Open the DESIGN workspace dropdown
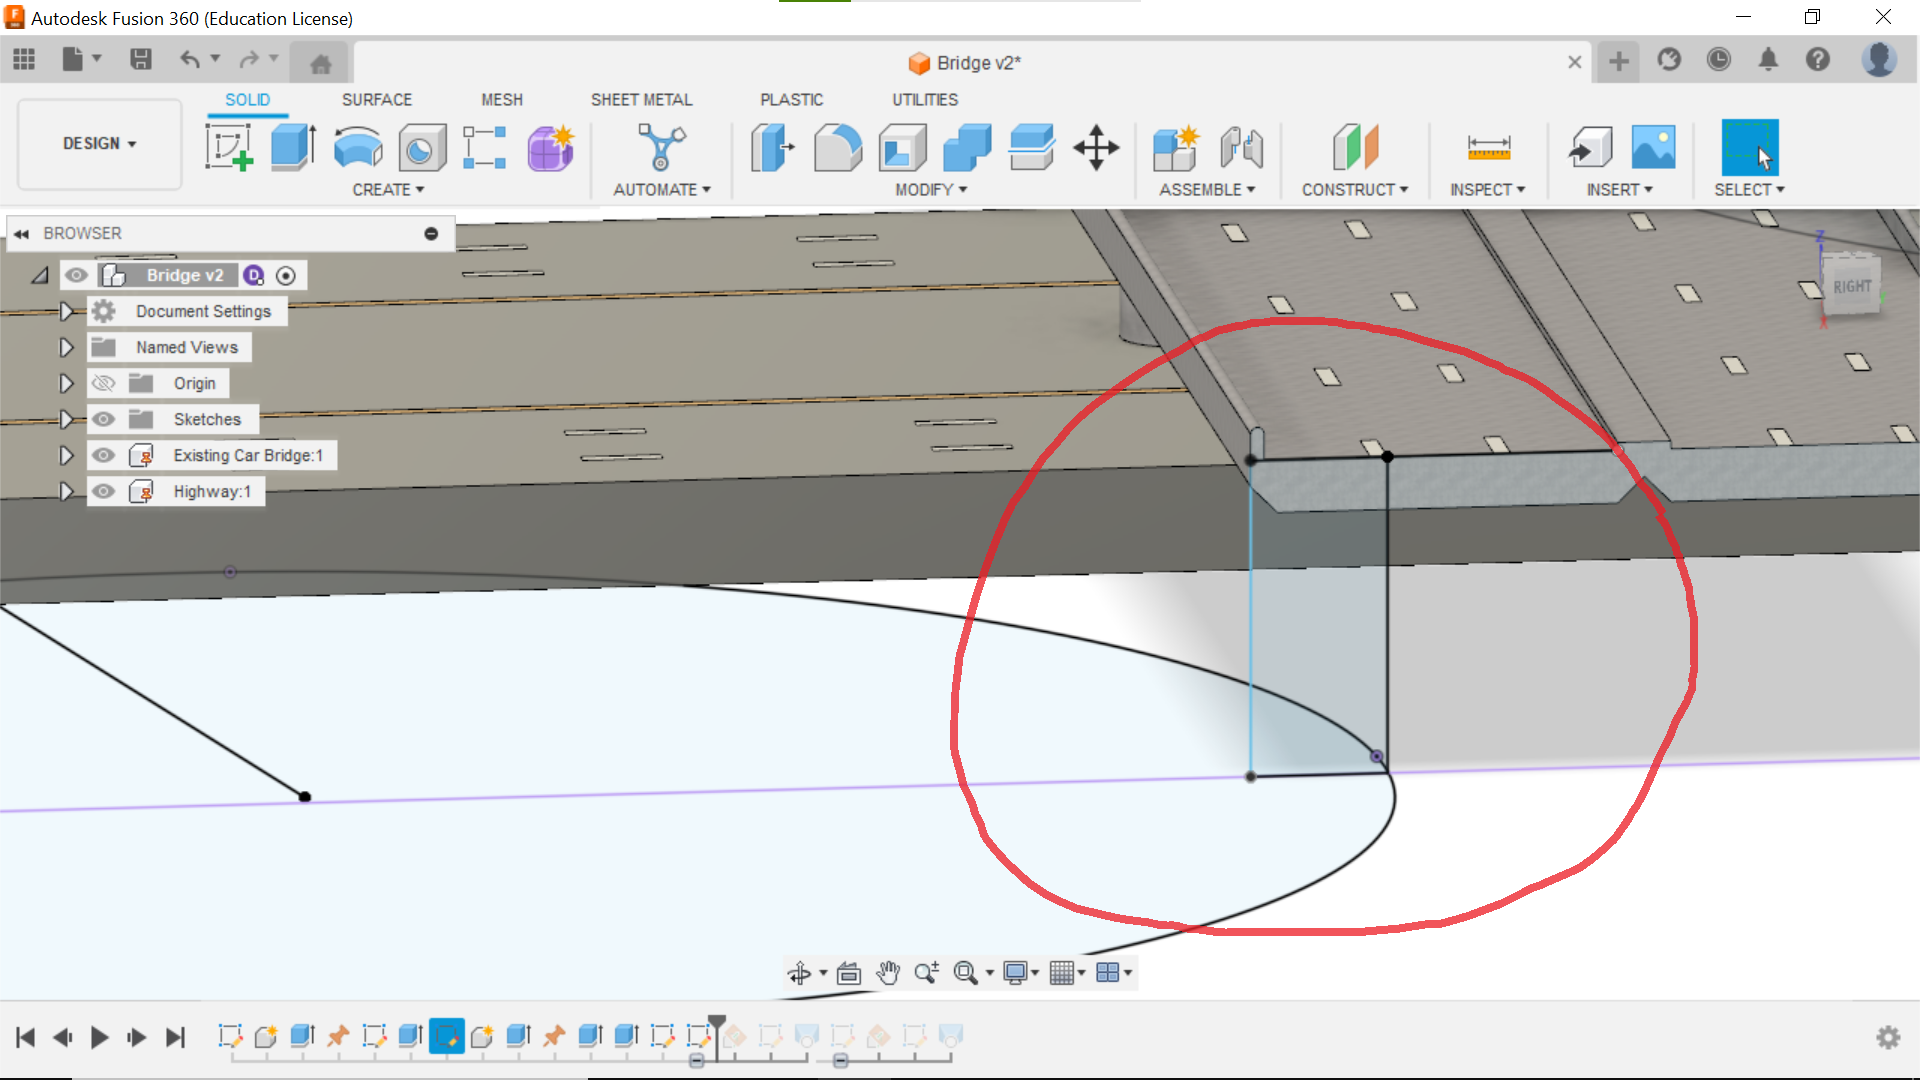 tap(99, 144)
